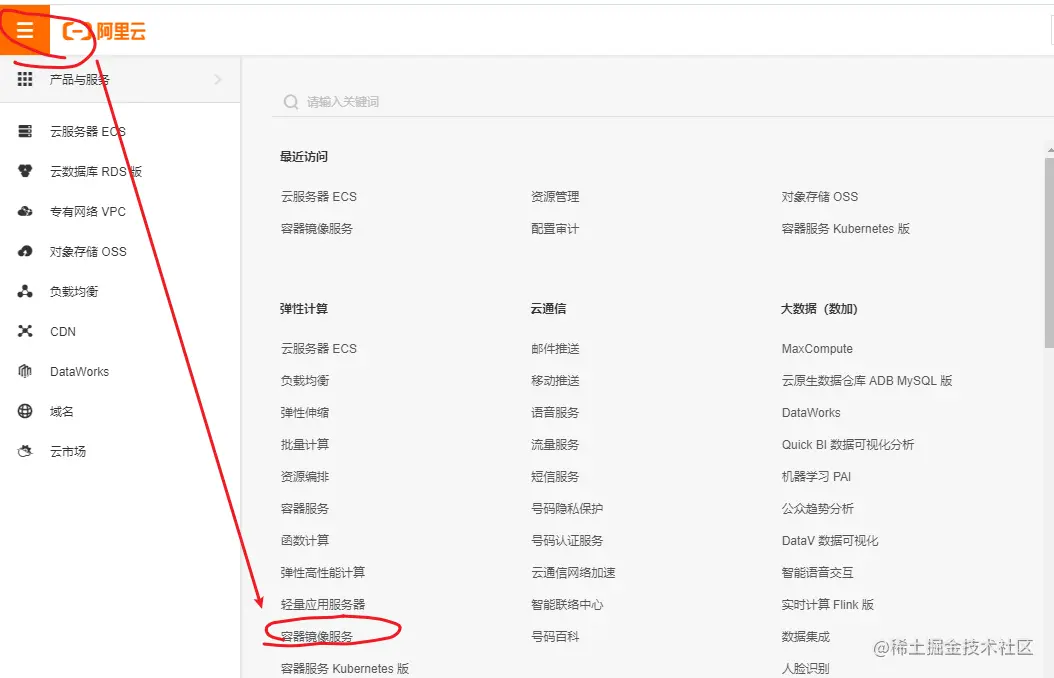
Task: Open 号码百科 link
Action: point(555,636)
